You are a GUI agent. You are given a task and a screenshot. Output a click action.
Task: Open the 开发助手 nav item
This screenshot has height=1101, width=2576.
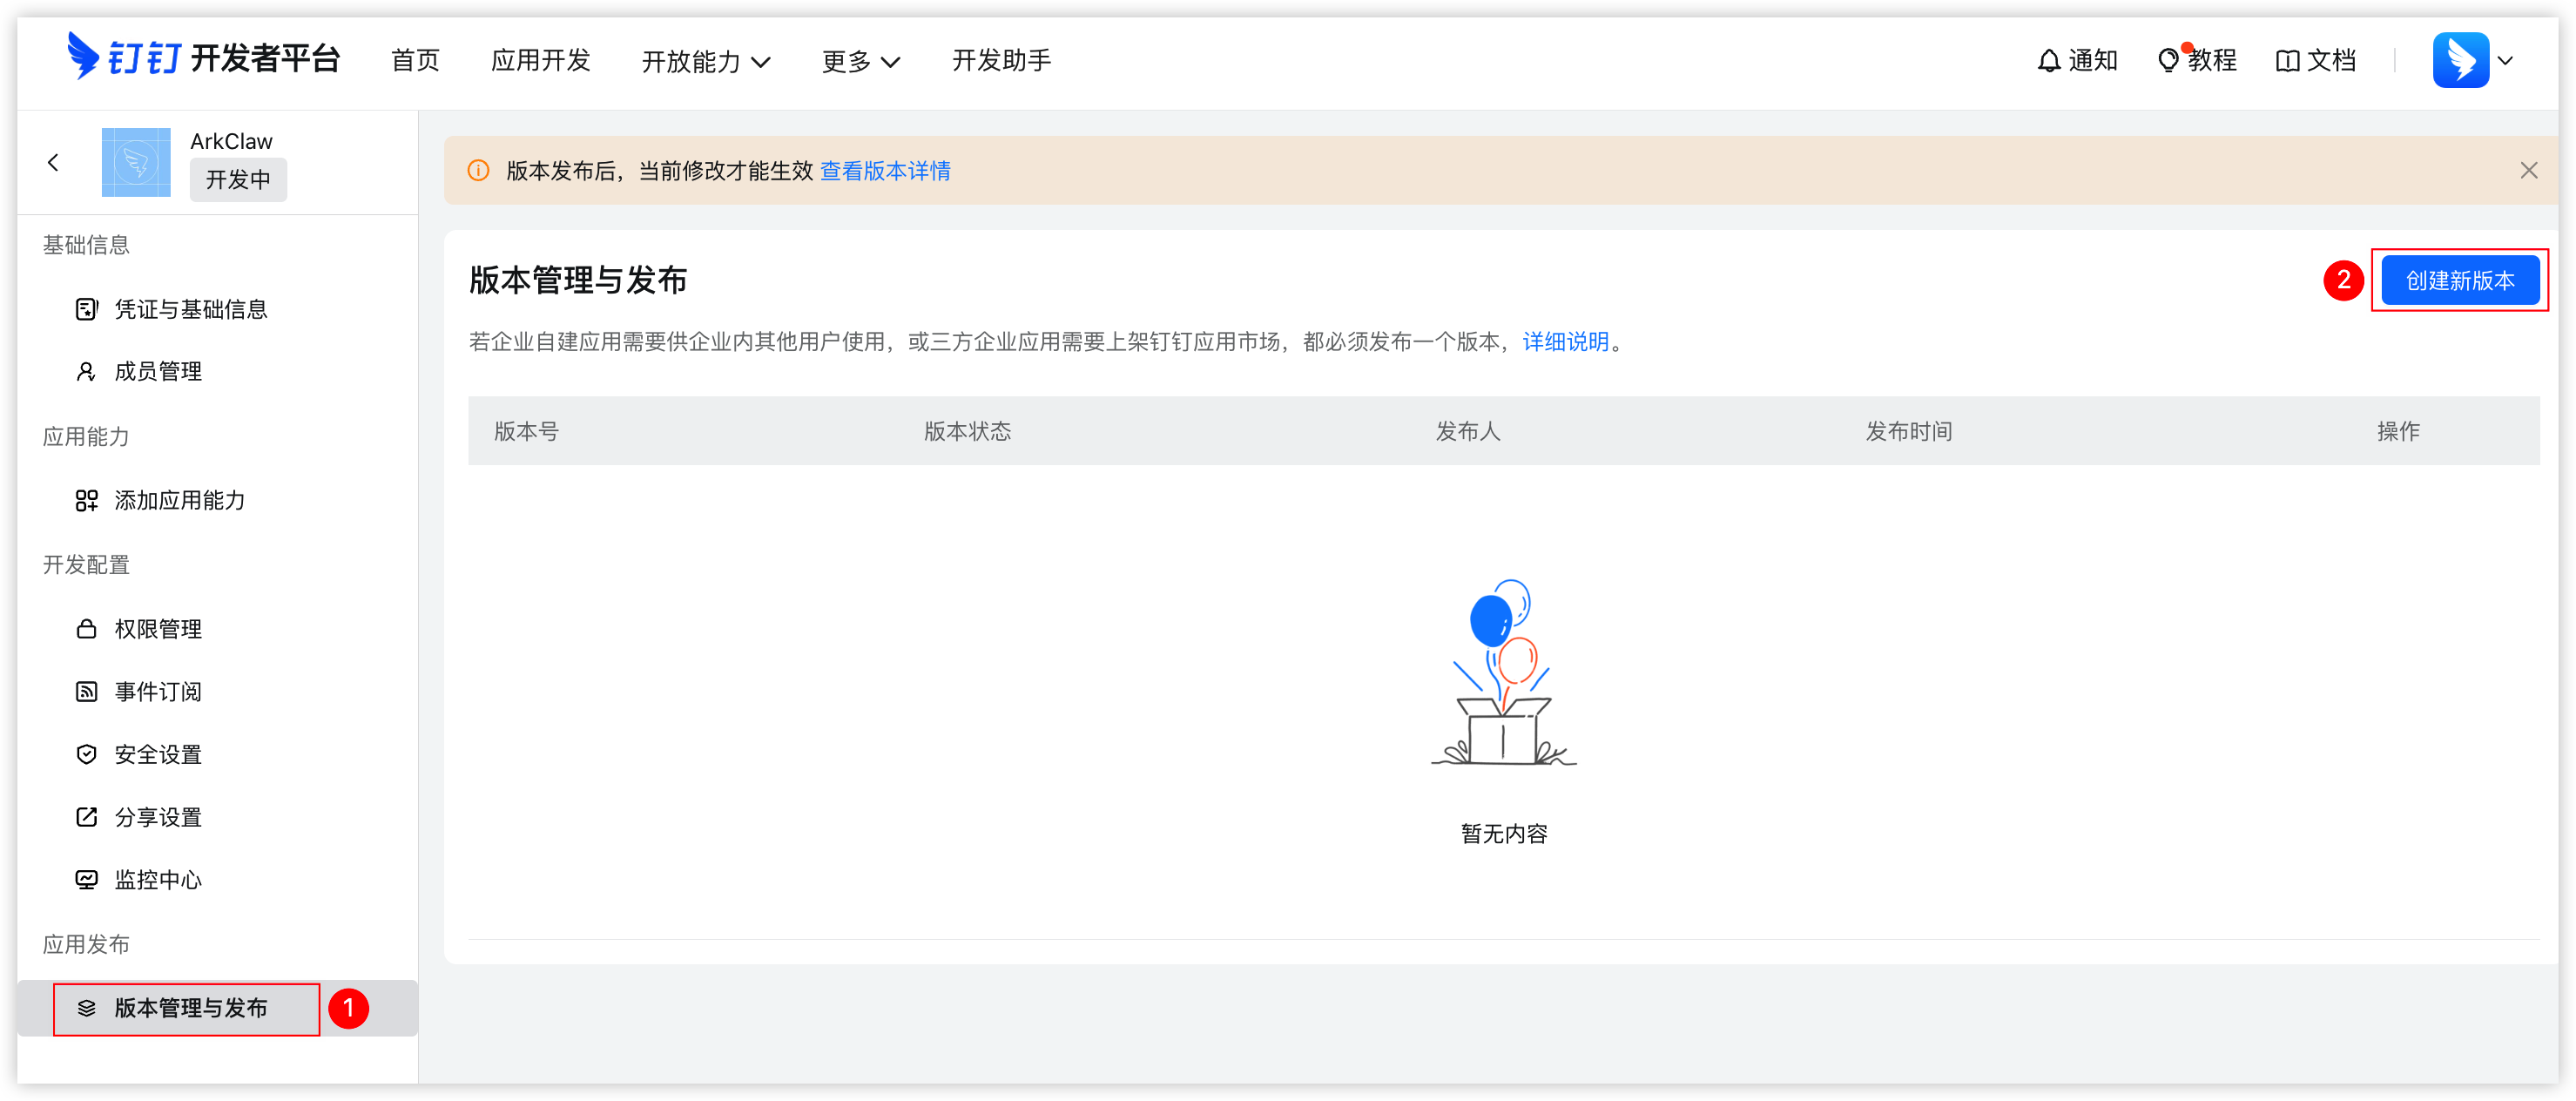1001,61
